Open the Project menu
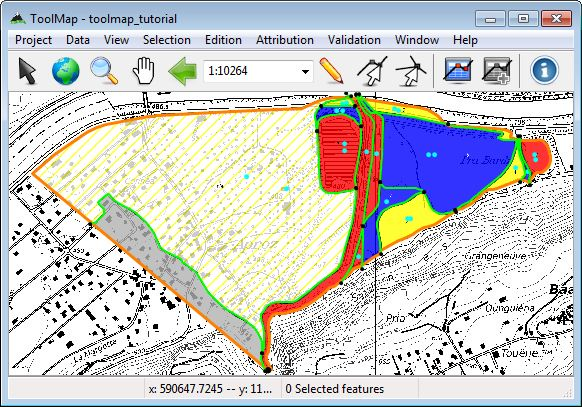 point(33,40)
